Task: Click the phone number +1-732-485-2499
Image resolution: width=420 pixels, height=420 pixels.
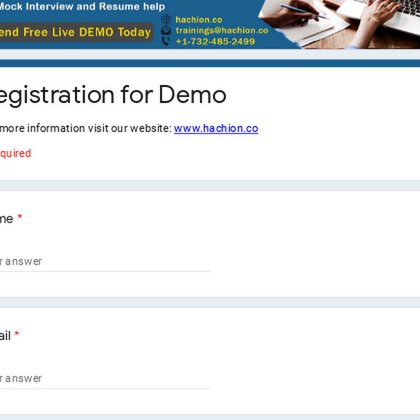Action: pyautogui.click(x=215, y=41)
